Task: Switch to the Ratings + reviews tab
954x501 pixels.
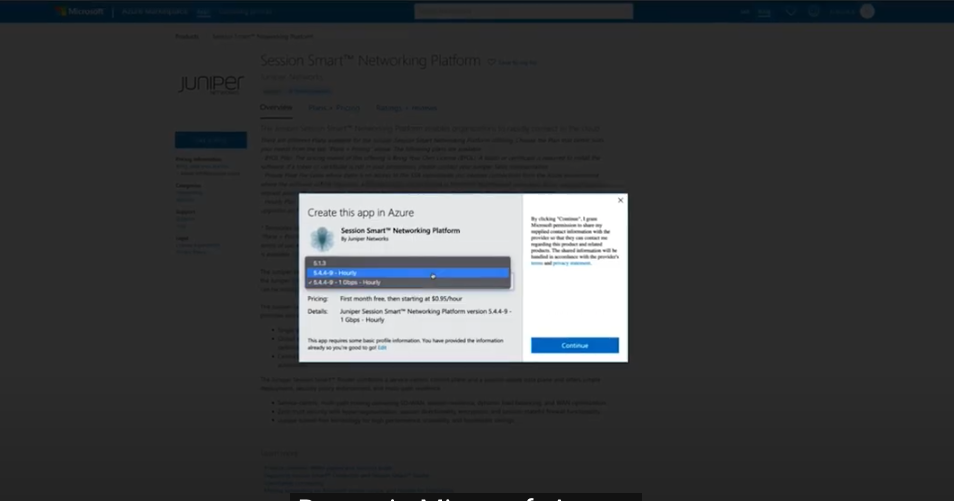Action: (x=406, y=108)
